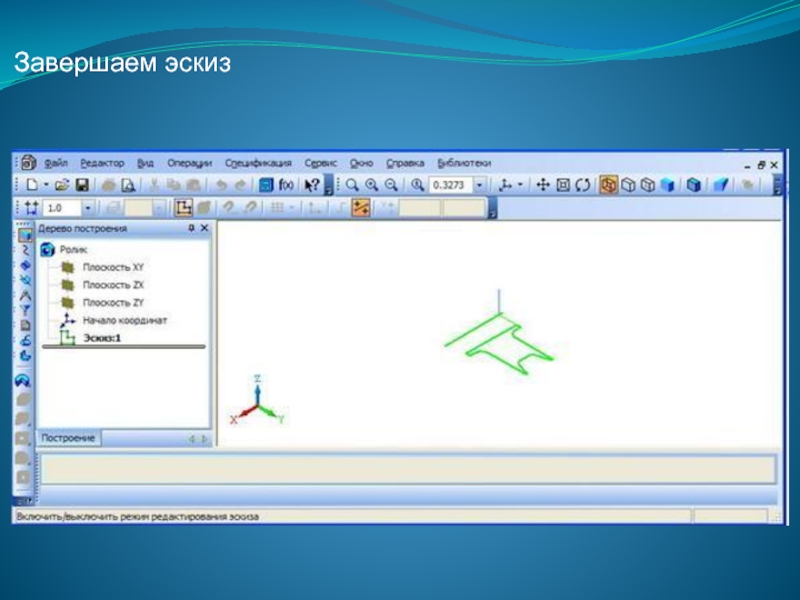Image resolution: width=800 pixels, height=600 pixels.
Task: Select the Zoom window magnifier tool
Action: point(352,185)
